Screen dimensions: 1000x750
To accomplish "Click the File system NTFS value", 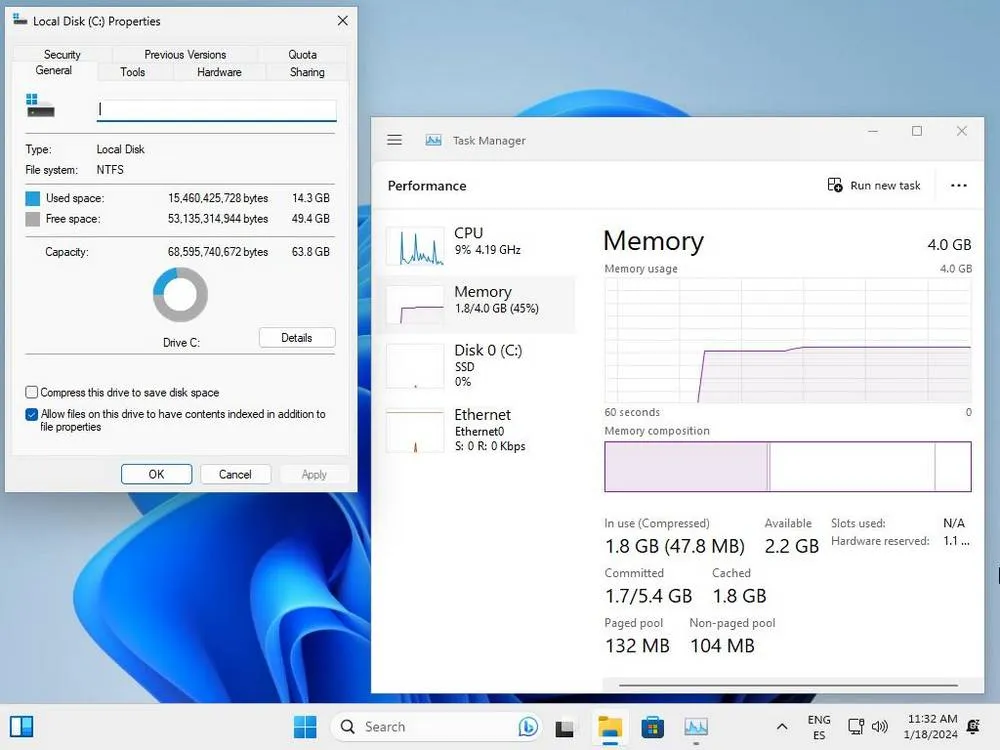I will [x=110, y=170].
